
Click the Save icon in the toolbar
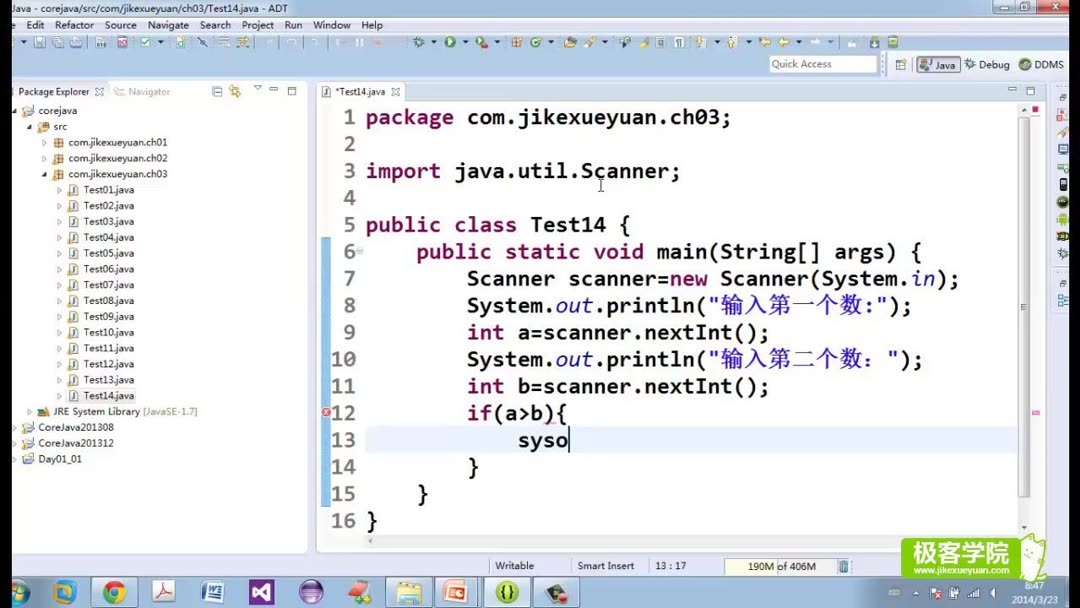(40, 42)
